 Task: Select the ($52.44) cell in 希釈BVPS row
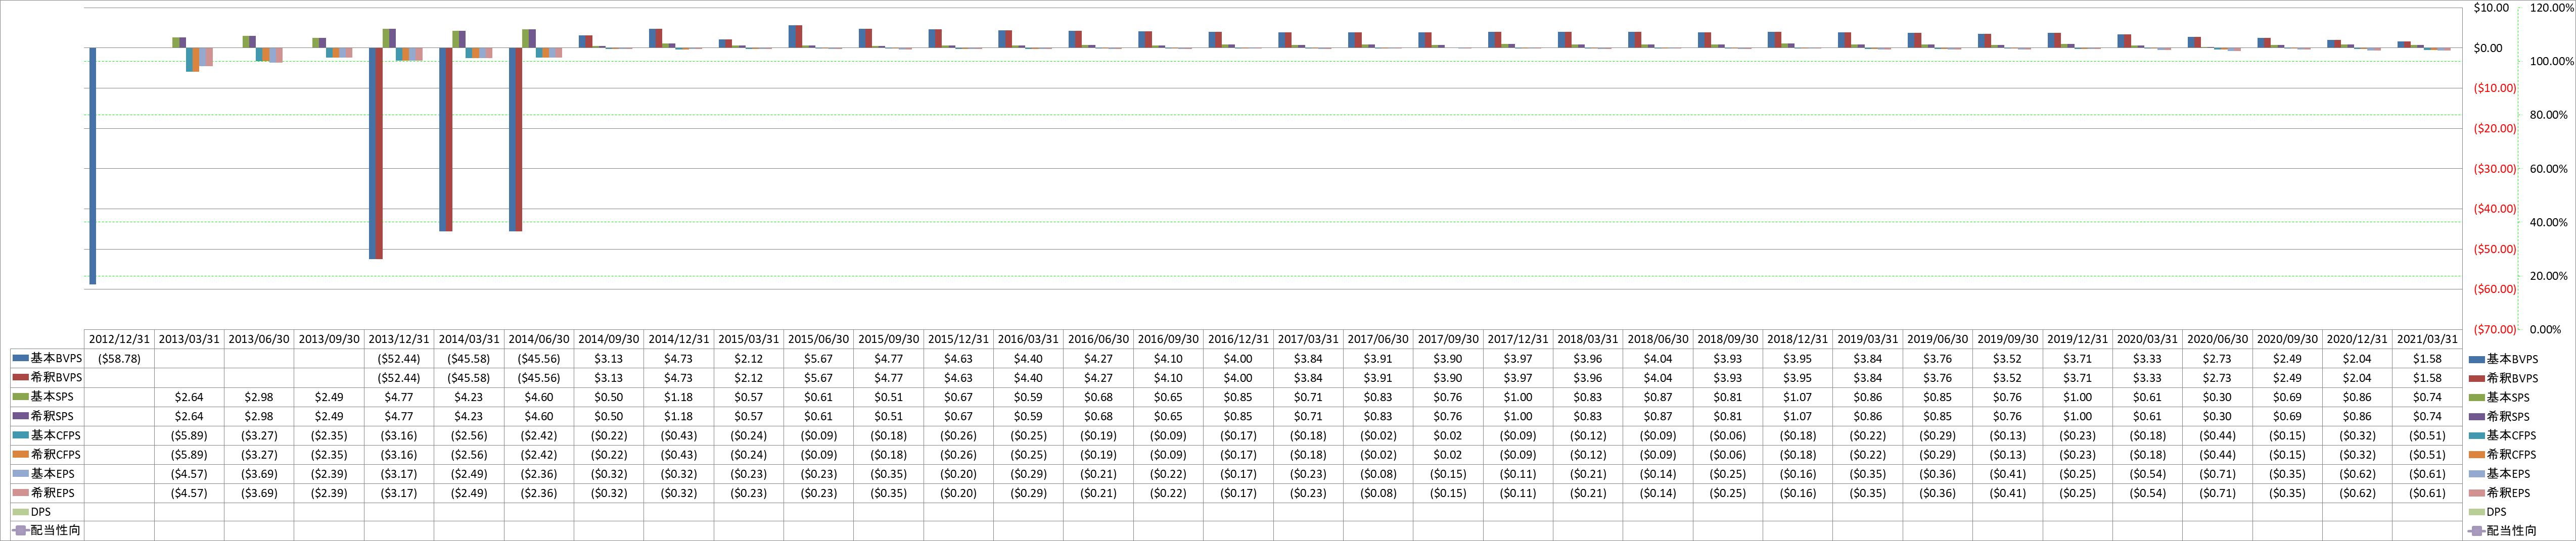click(x=399, y=378)
